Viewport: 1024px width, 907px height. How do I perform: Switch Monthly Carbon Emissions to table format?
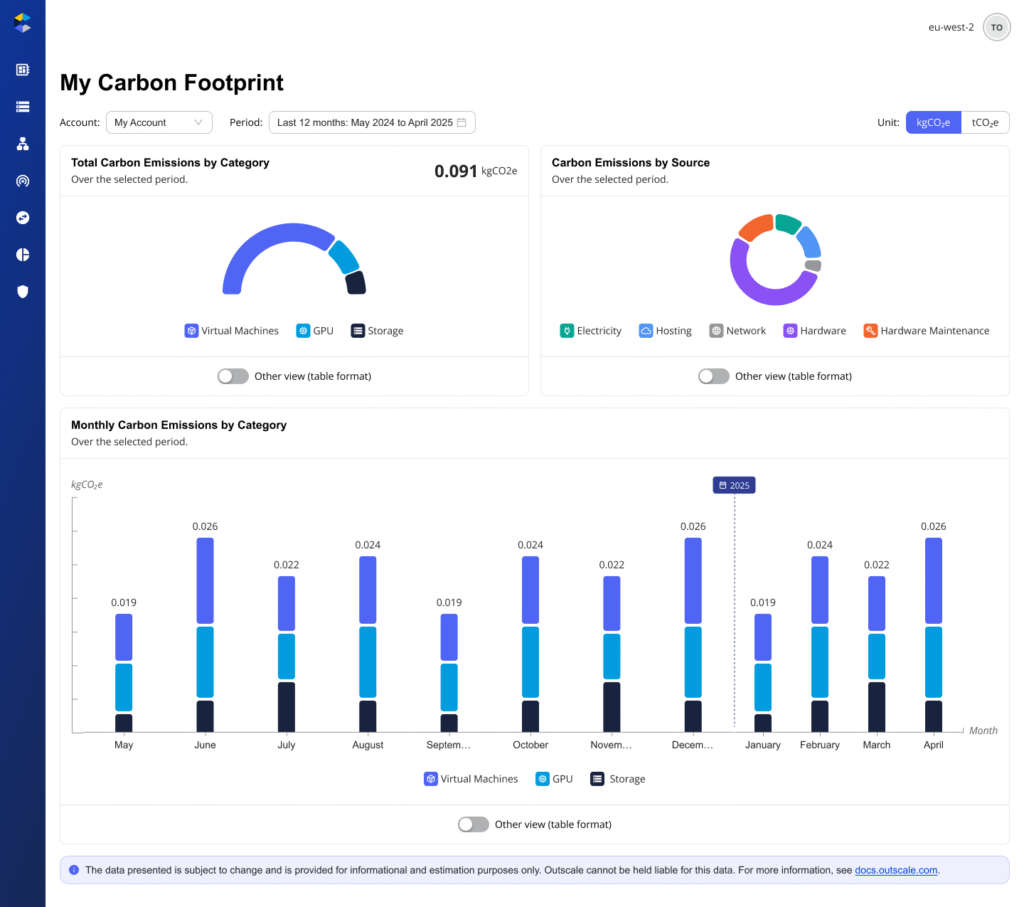(x=473, y=824)
